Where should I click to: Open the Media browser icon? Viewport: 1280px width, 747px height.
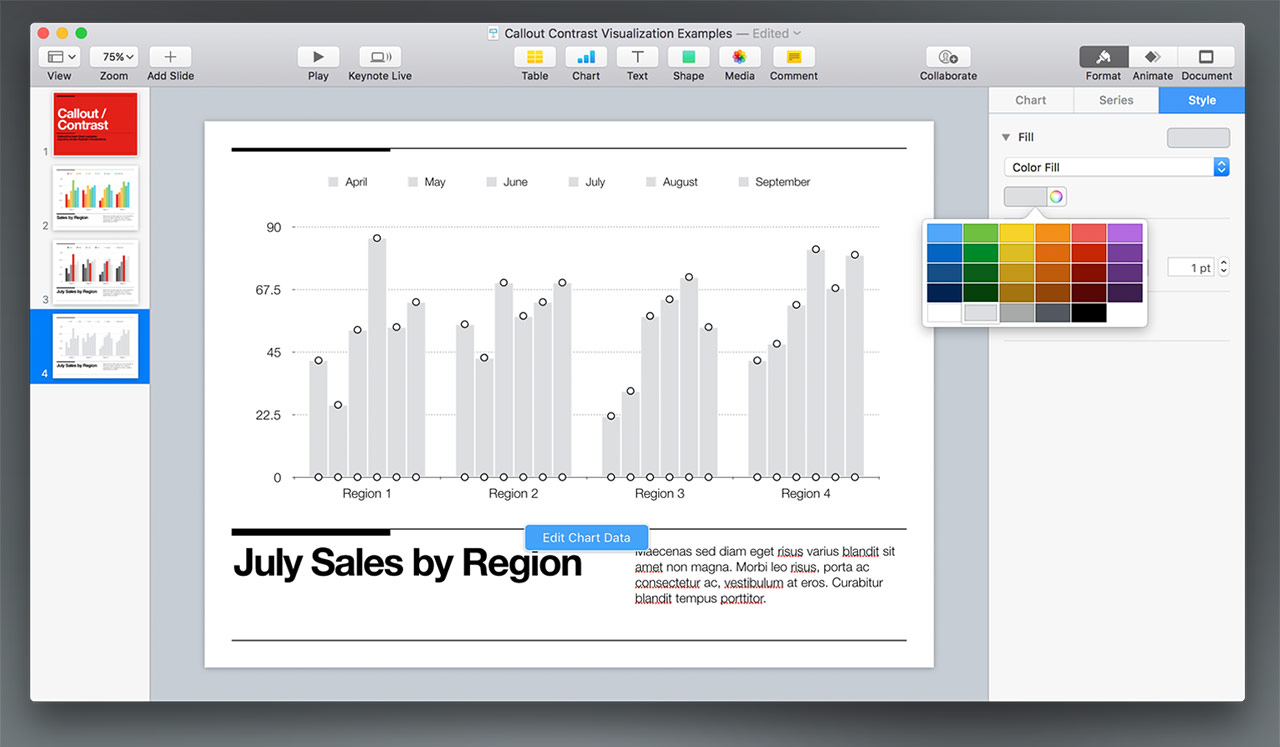(739, 58)
